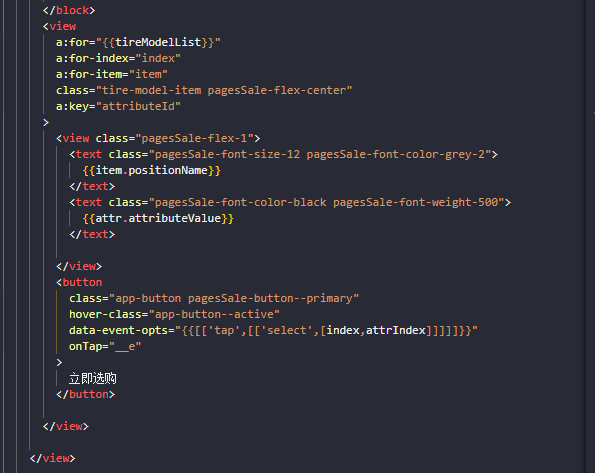Click the opening button tag
Image resolution: width=595 pixels, height=473 pixels.
point(79,282)
